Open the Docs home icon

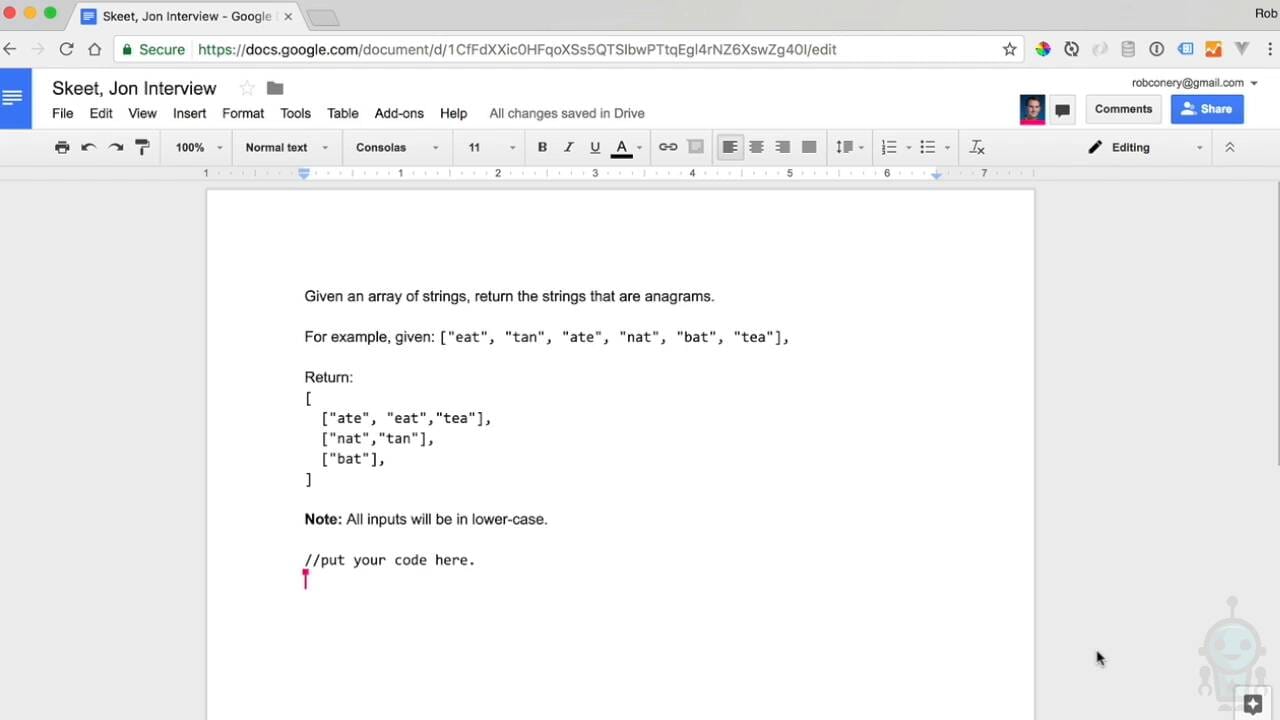(x=14, y=98)
